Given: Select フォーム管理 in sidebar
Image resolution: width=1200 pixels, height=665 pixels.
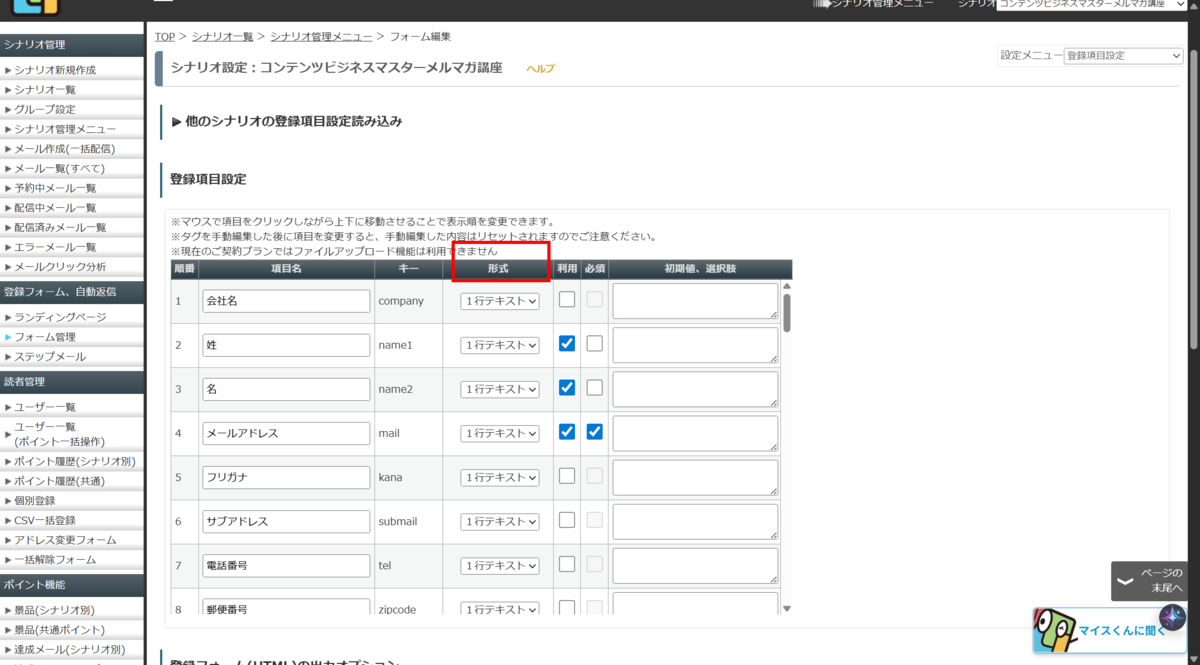Looking at the screenshot, I should (45, 337).
